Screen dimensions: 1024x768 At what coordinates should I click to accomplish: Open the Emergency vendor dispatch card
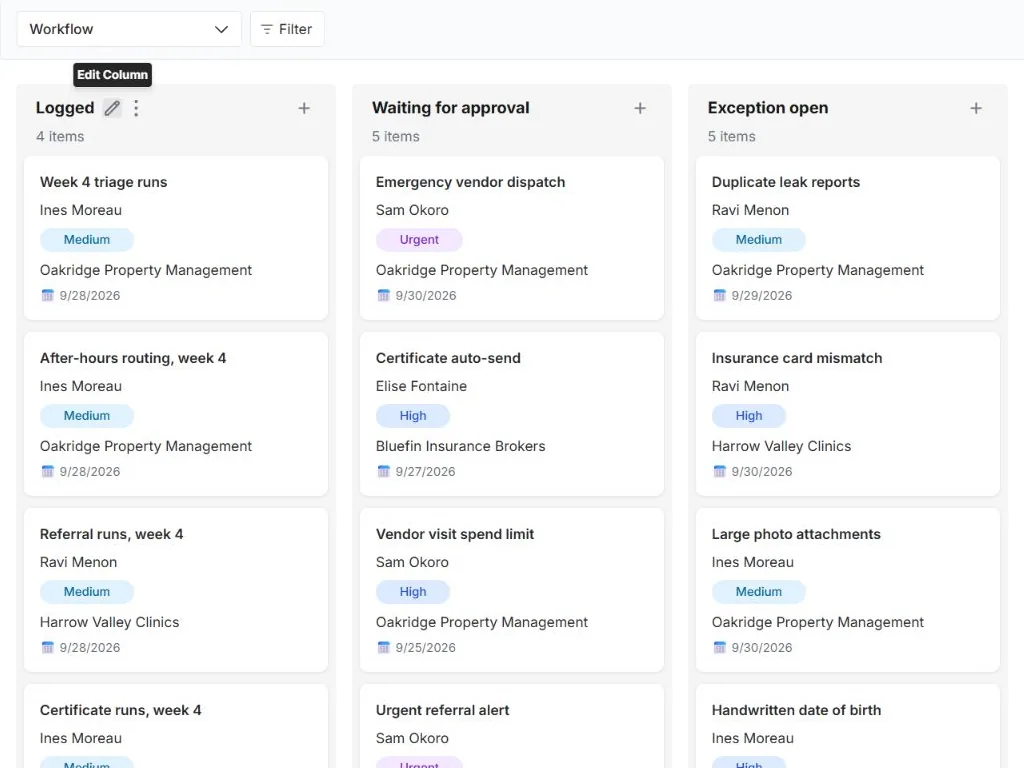click(x=512, y=238)
